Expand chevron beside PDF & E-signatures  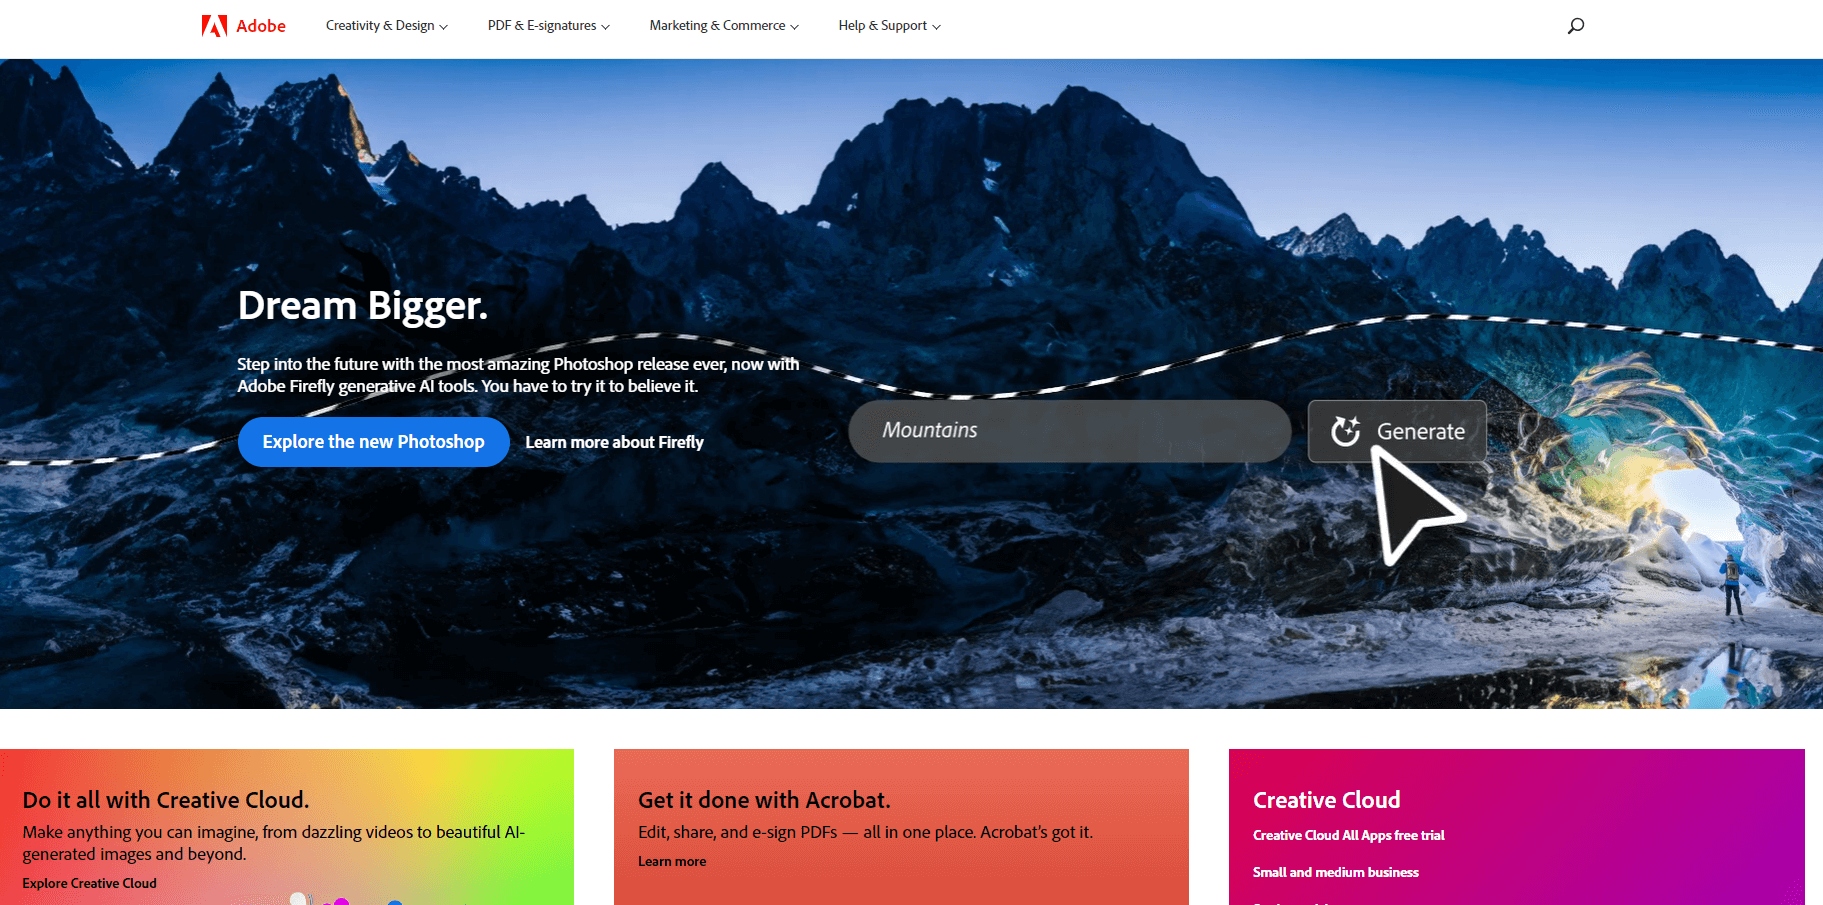point(605,27)
